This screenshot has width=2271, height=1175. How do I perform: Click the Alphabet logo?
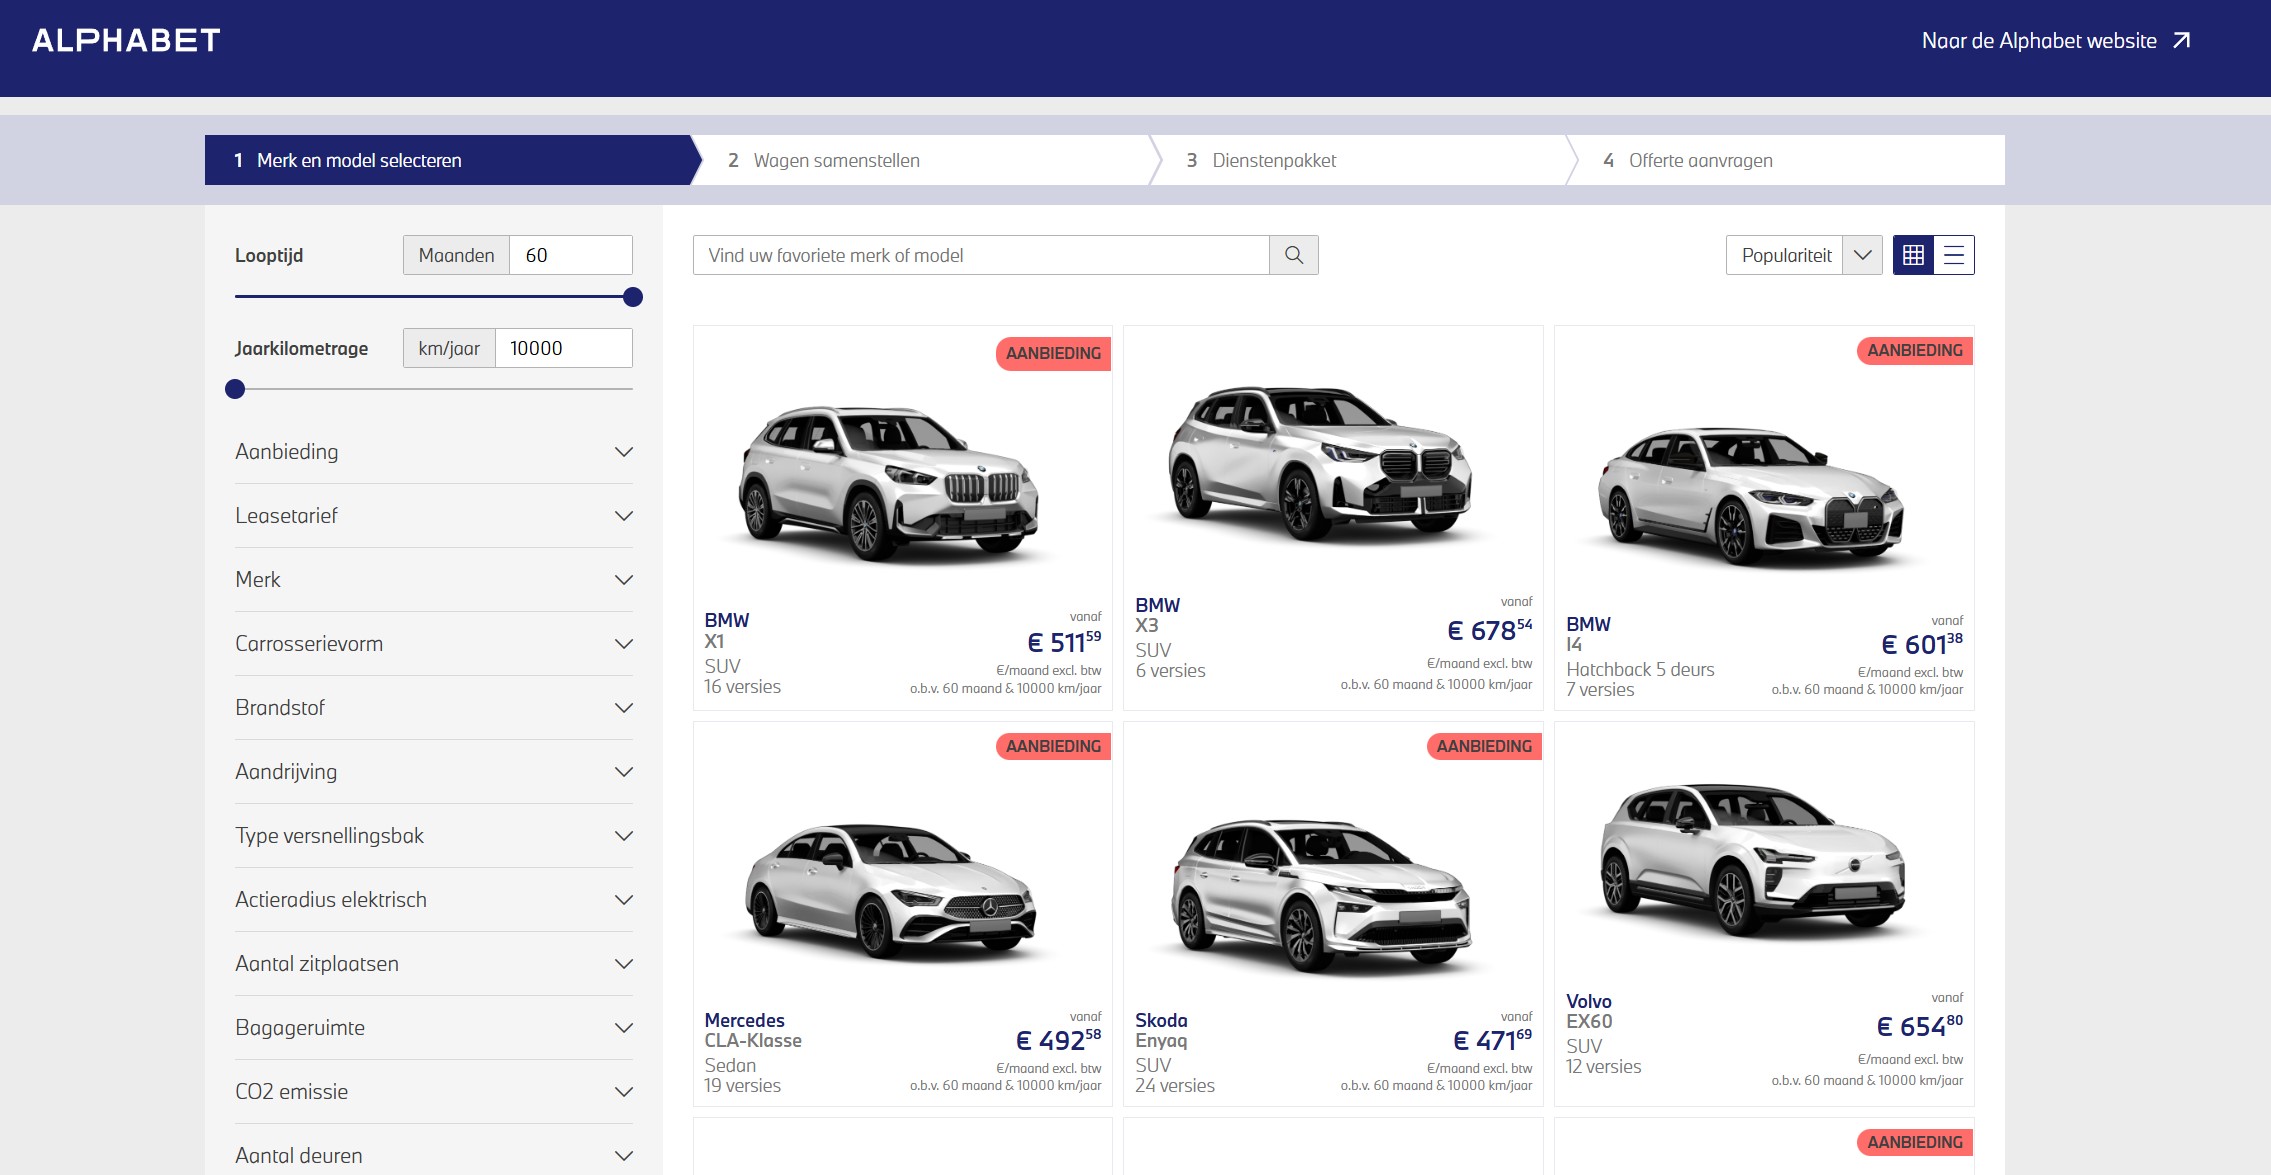[x=126, y=41]
